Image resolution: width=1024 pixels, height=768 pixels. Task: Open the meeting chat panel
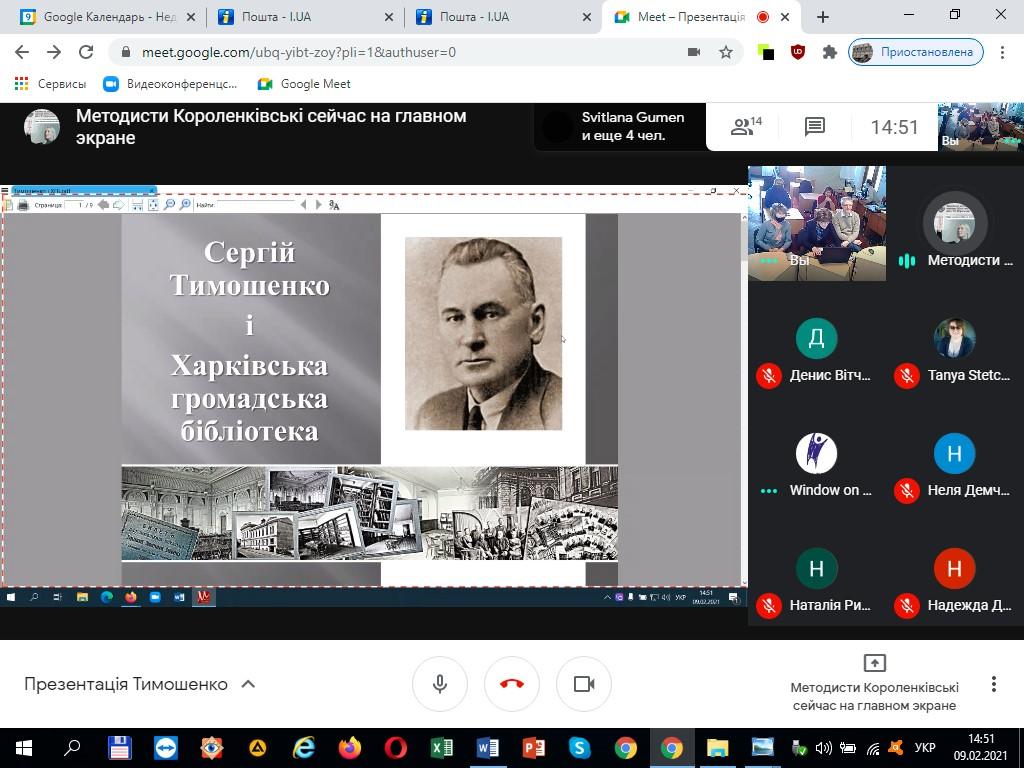(814, 126)
